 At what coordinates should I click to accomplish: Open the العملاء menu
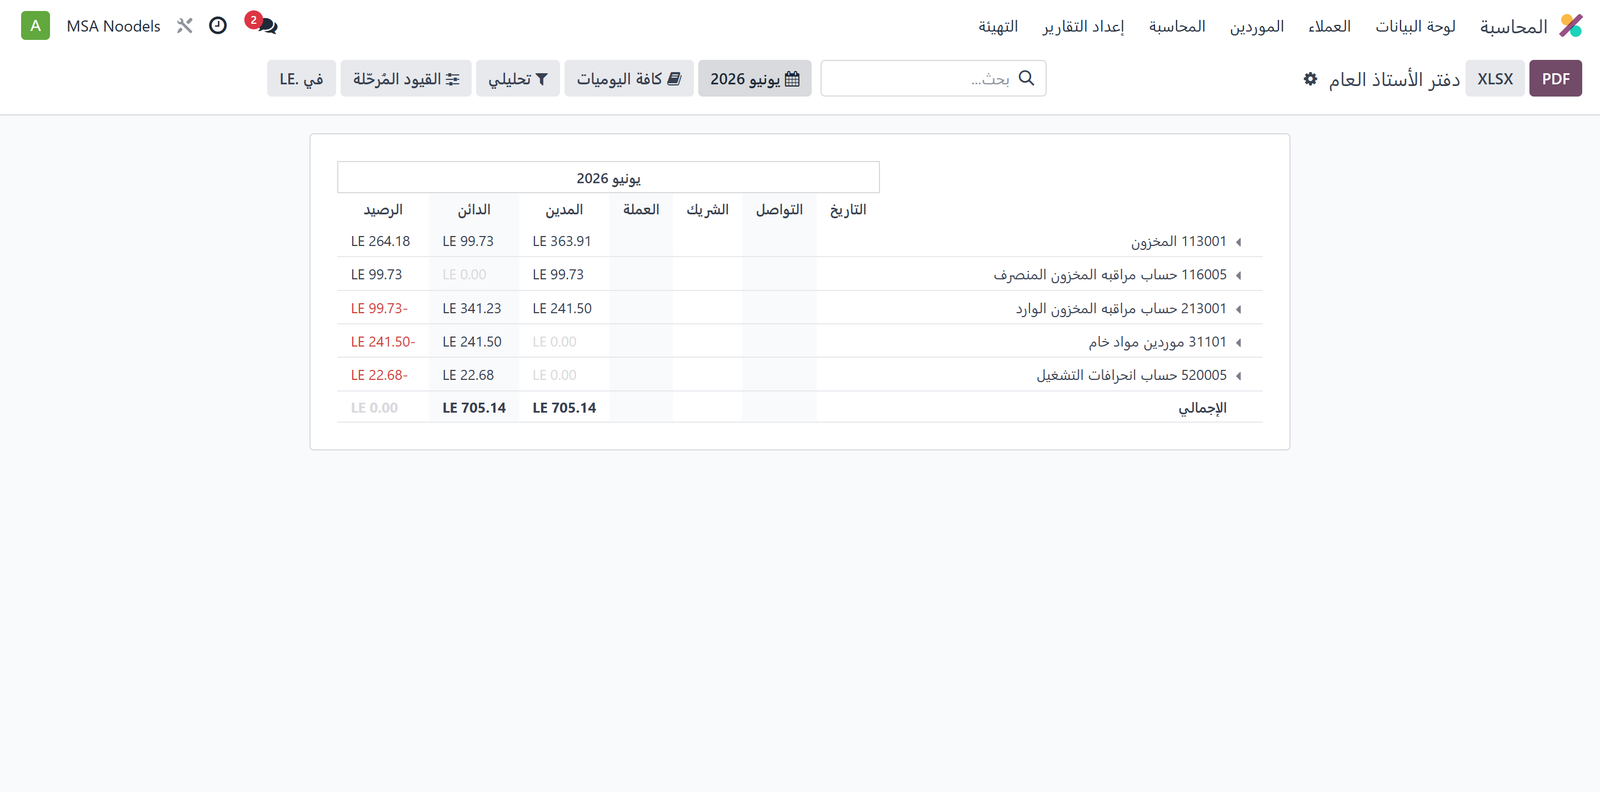[x=1329, y=26]
